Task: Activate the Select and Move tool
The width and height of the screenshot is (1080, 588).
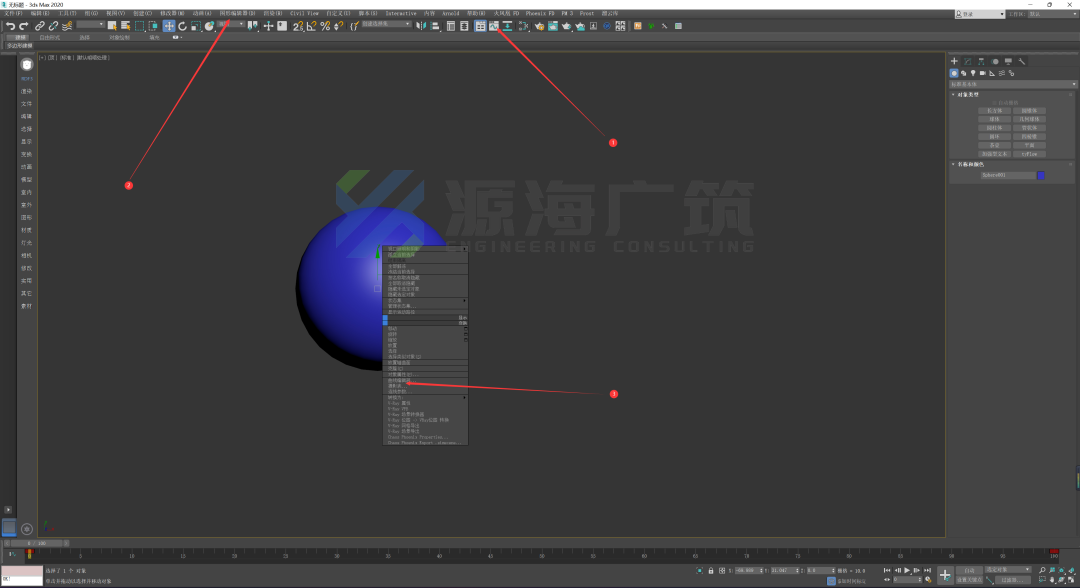Action: tap(169, 26)
